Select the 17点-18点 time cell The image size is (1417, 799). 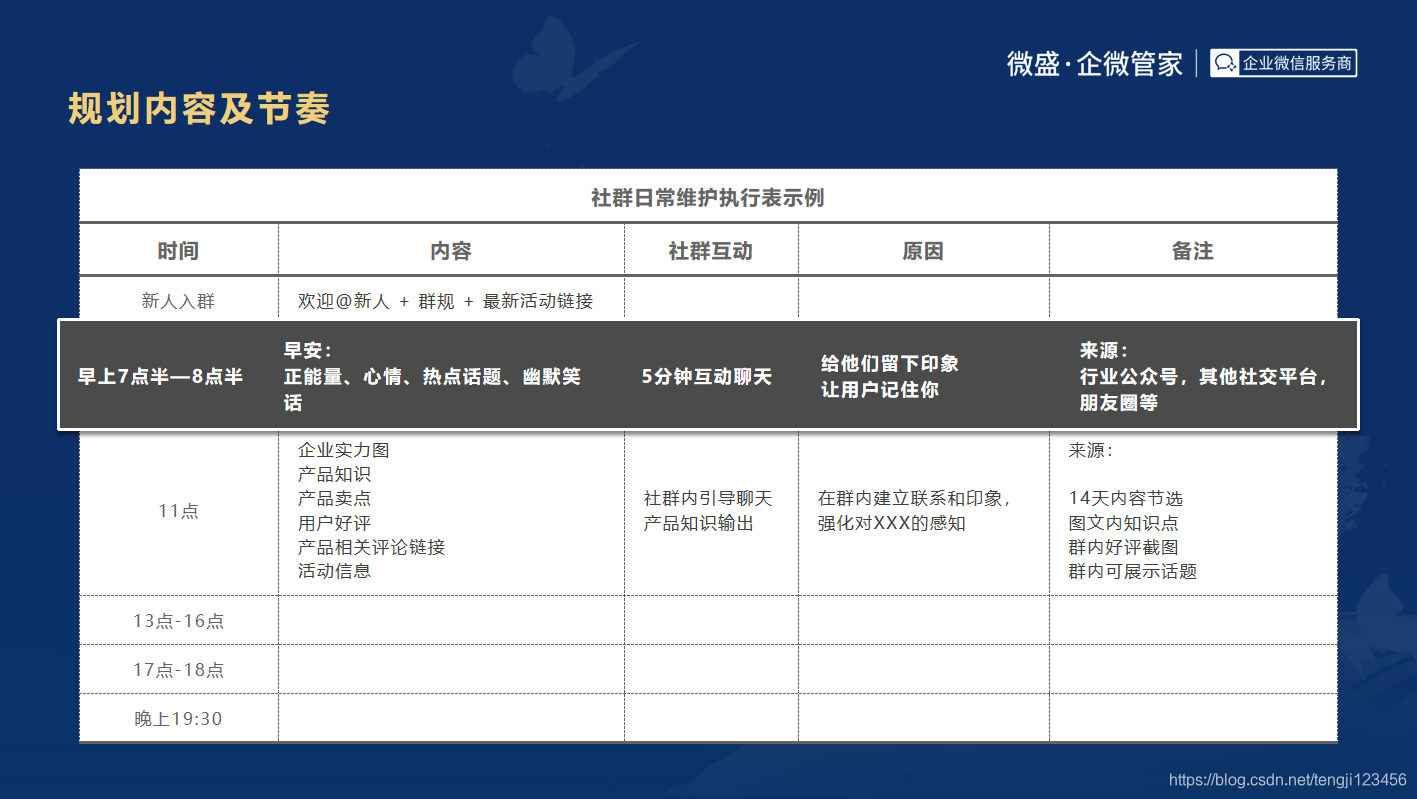click(x=178, y=670)
